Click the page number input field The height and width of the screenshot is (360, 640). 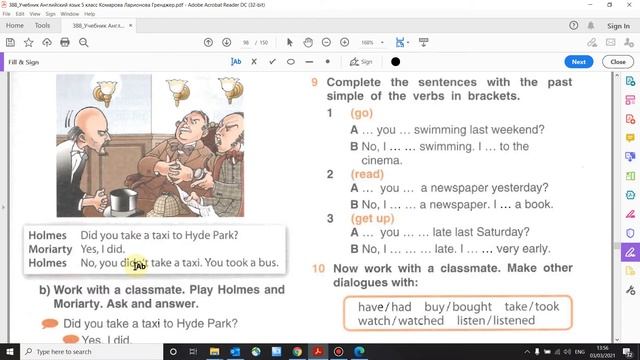tap(246, 42)
